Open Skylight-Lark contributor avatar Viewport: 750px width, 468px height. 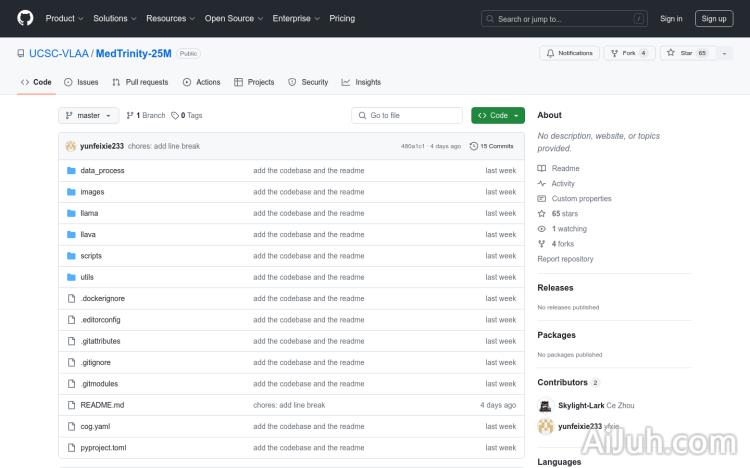pos(545,405)
